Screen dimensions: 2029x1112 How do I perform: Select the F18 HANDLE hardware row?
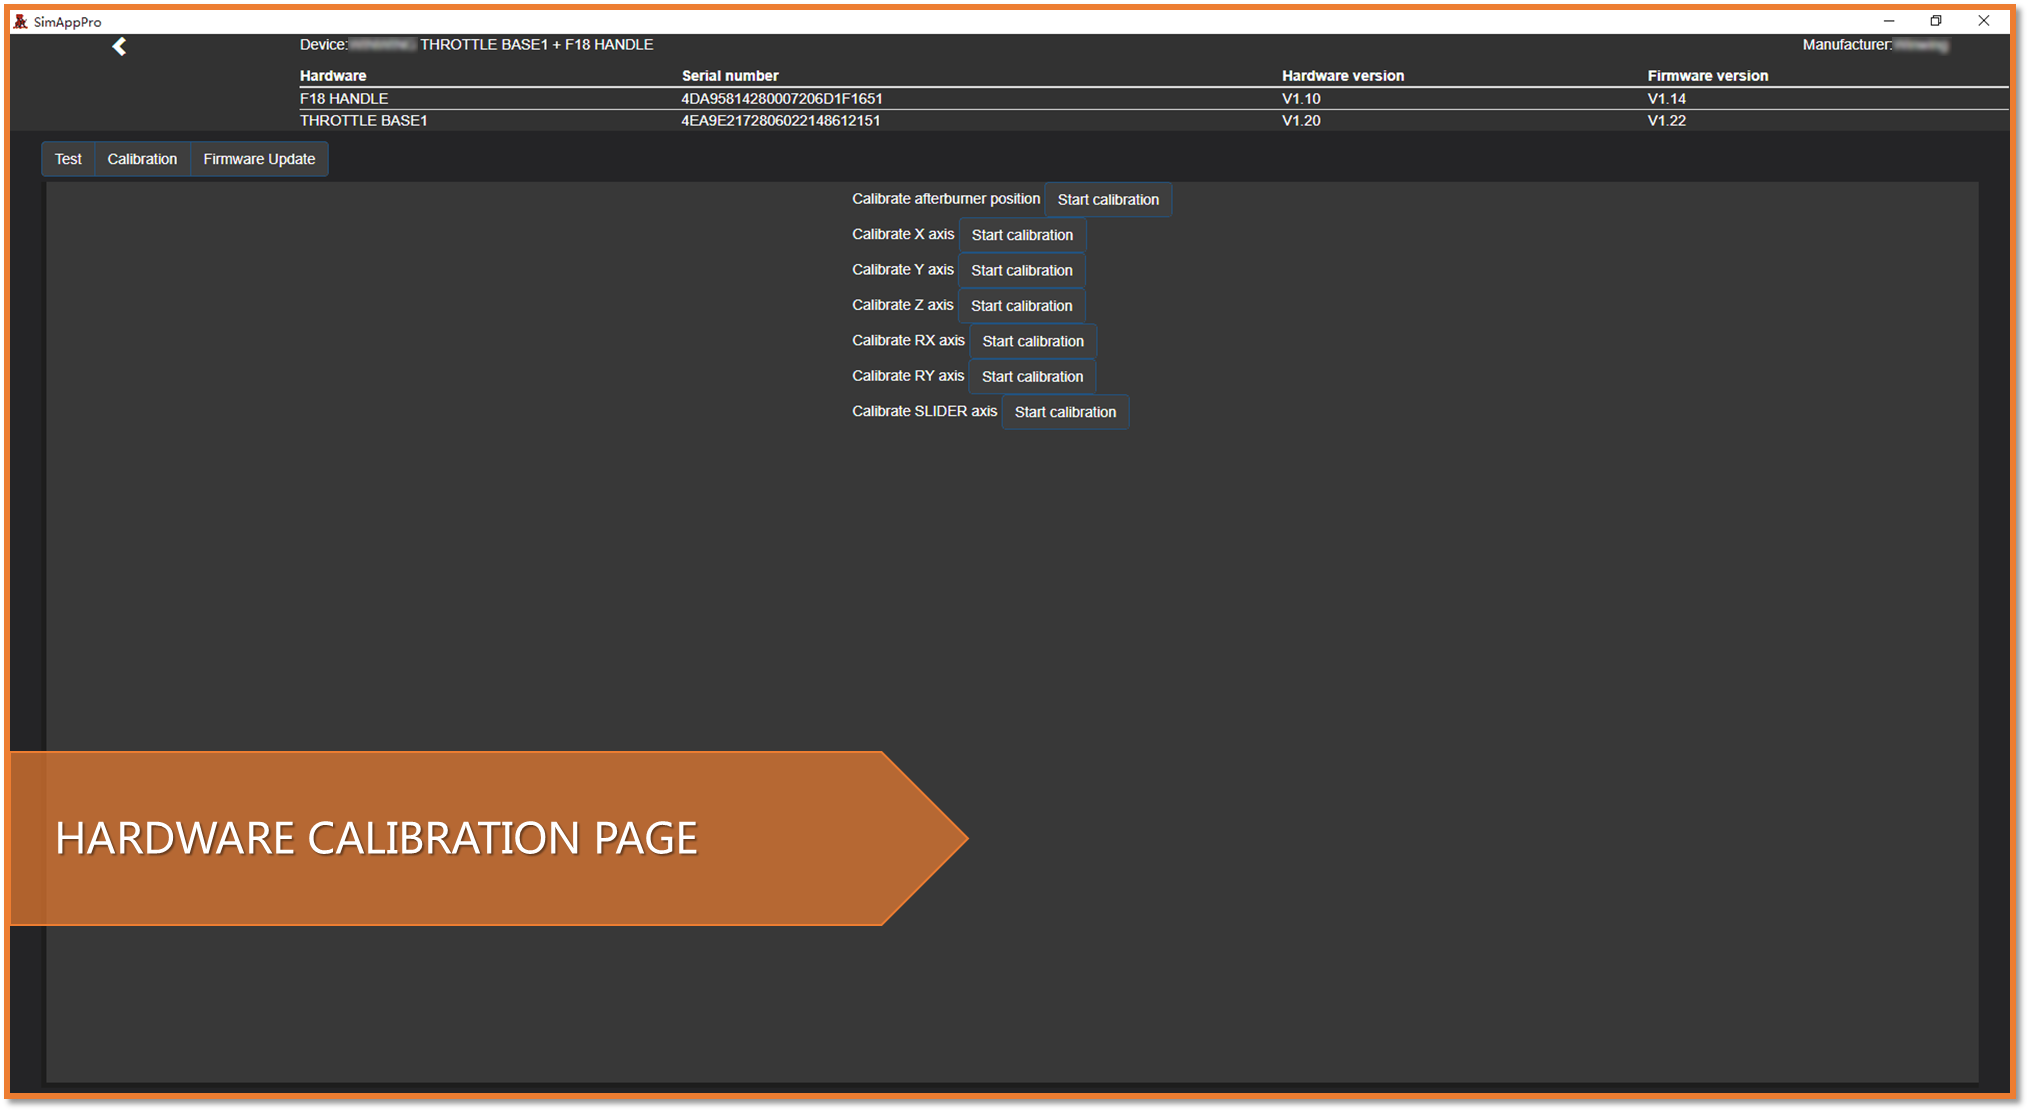pos(344,98)
